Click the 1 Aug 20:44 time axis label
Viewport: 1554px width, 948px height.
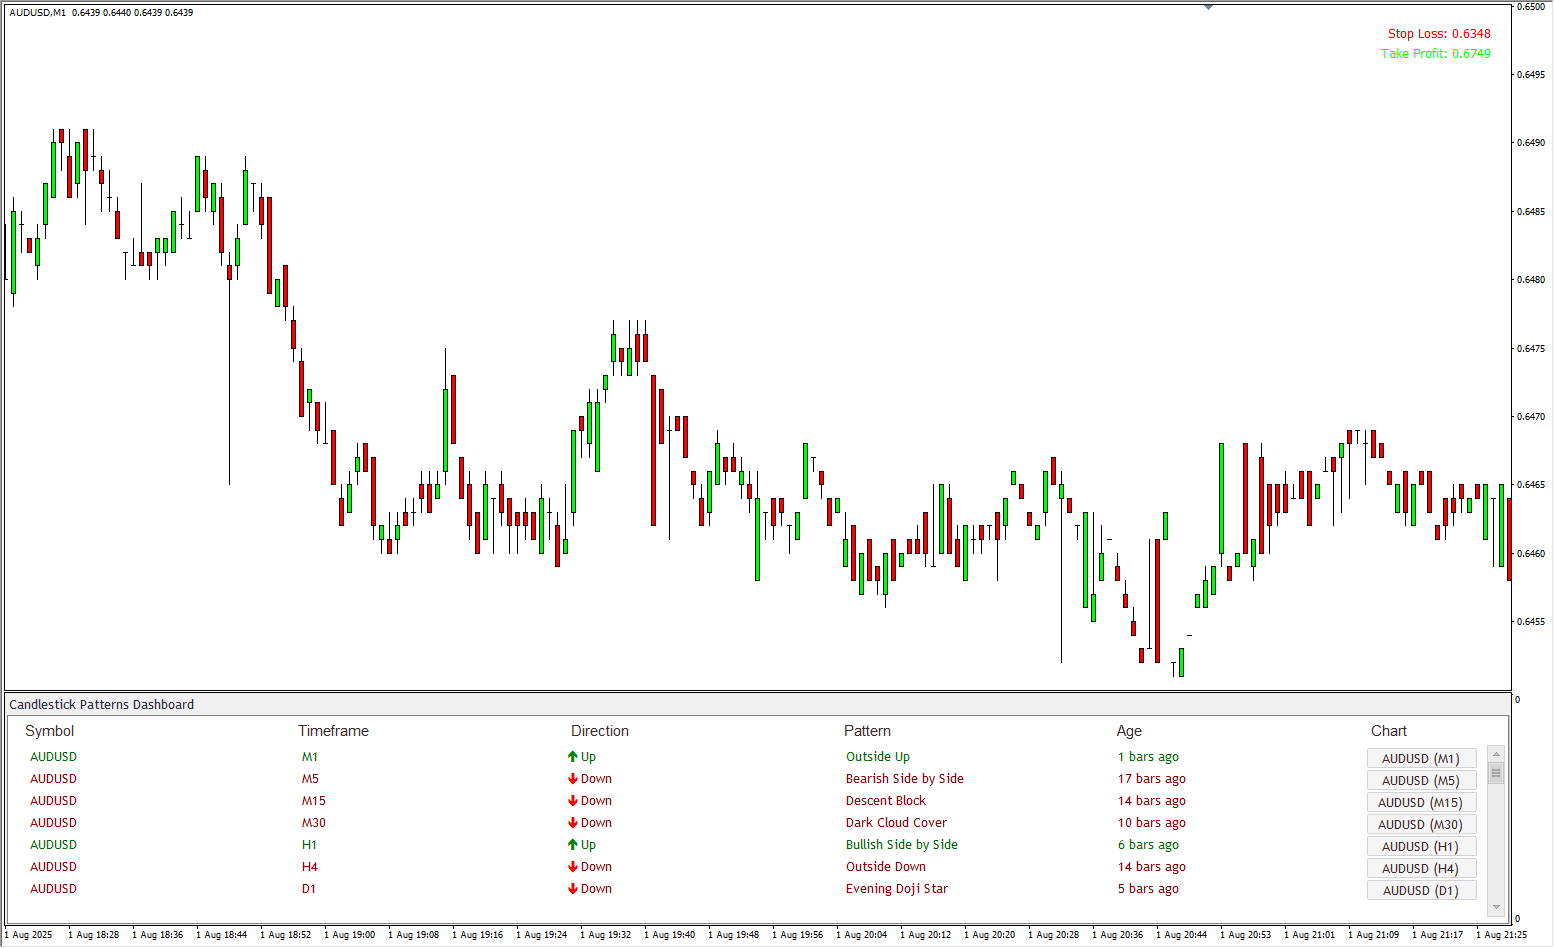[1183, 935]
